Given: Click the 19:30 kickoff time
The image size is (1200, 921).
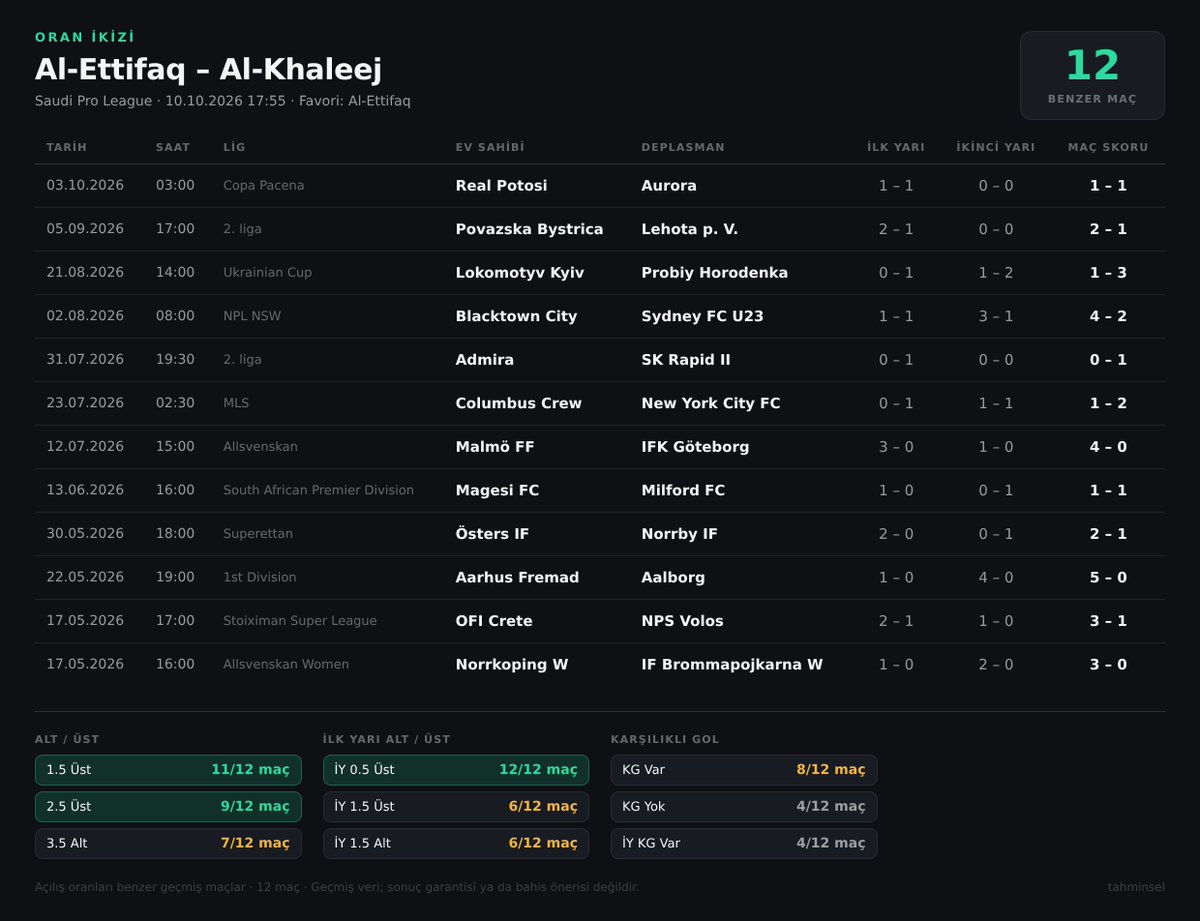Looking at the screenshot, I should 175,360.
